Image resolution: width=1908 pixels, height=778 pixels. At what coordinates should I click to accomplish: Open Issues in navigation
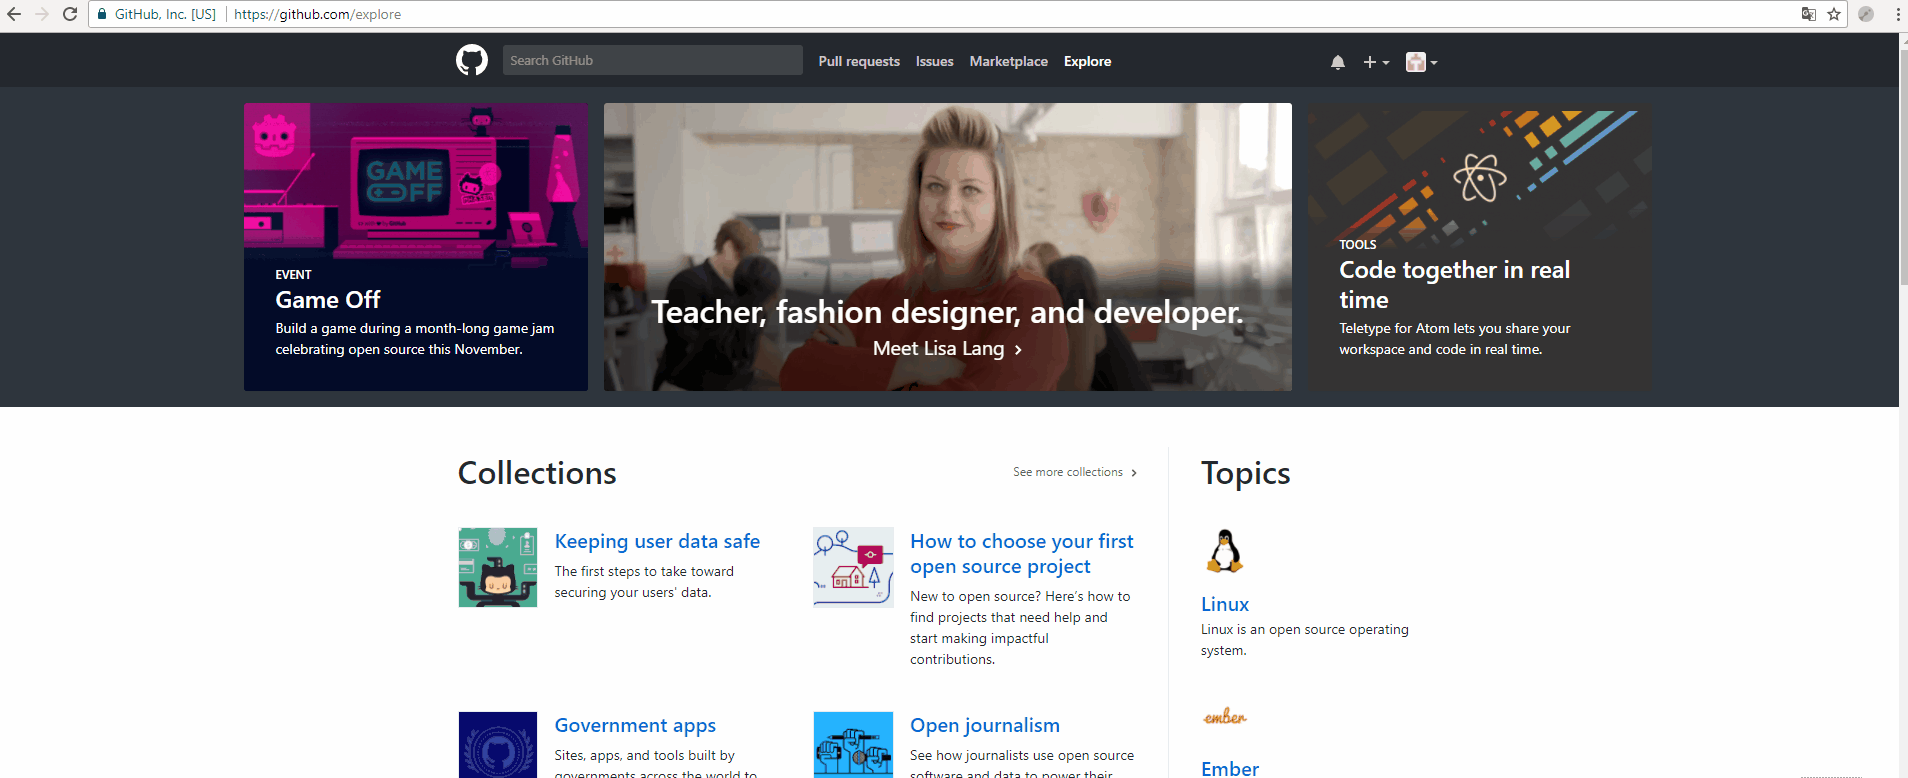pyautogui.click(x=934, y=61)
